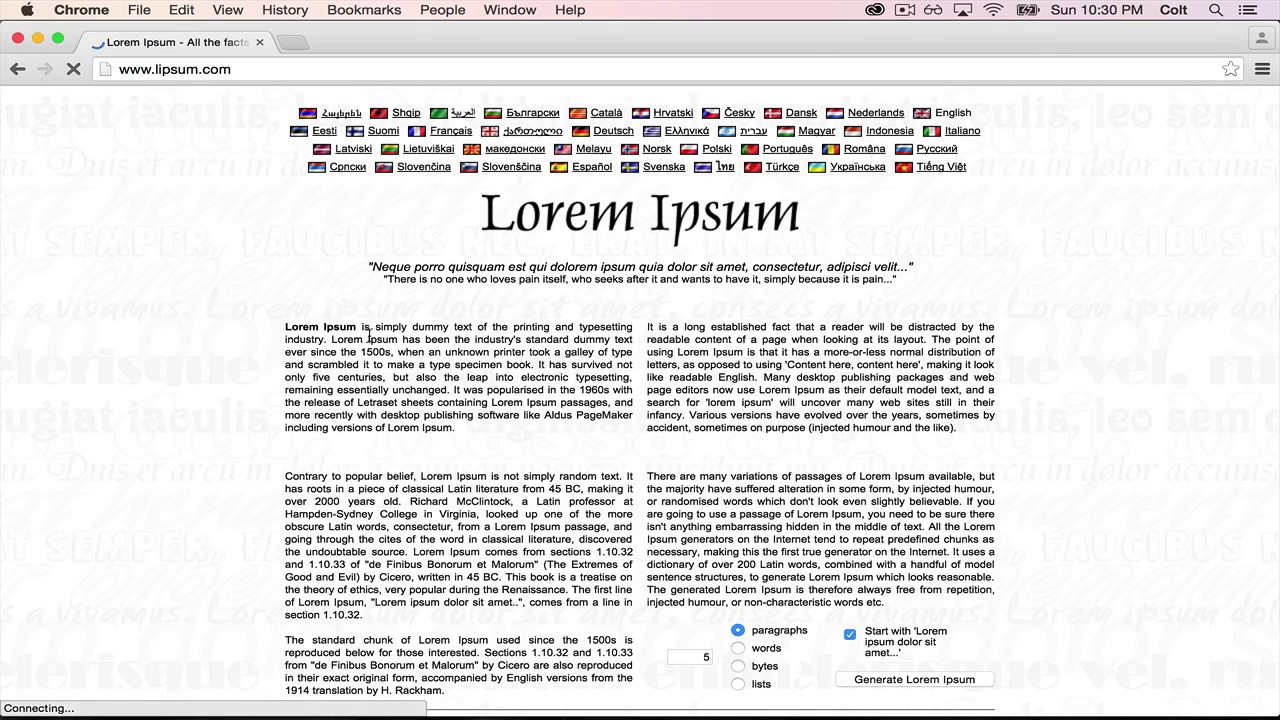Open the Window menu
Image resolution: width=1280 pixels, height=720 pixels.
tap(510, 10)
